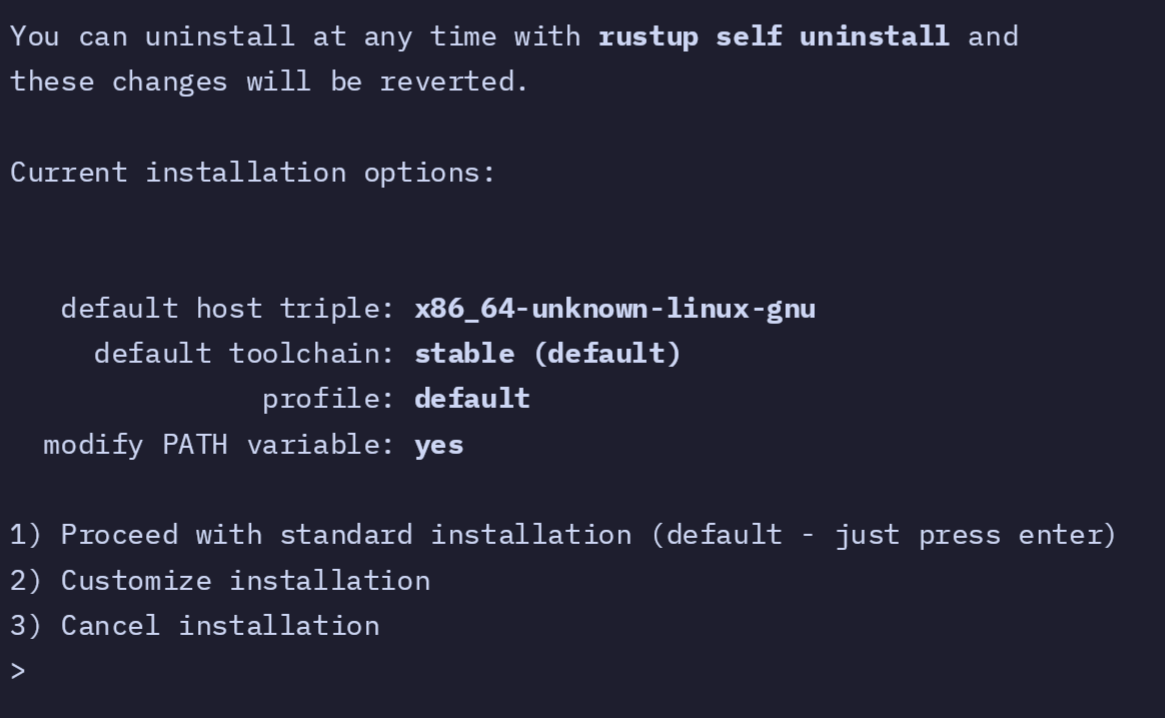Click the '(default - just press enter)' text
1165x718 pixels.
pos(883,535)
